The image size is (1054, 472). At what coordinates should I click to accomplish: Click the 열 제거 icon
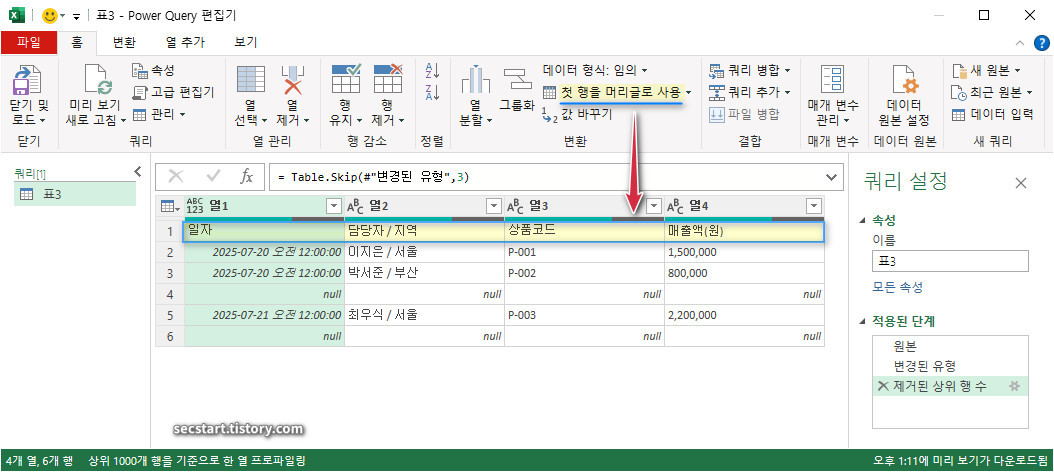292,79
